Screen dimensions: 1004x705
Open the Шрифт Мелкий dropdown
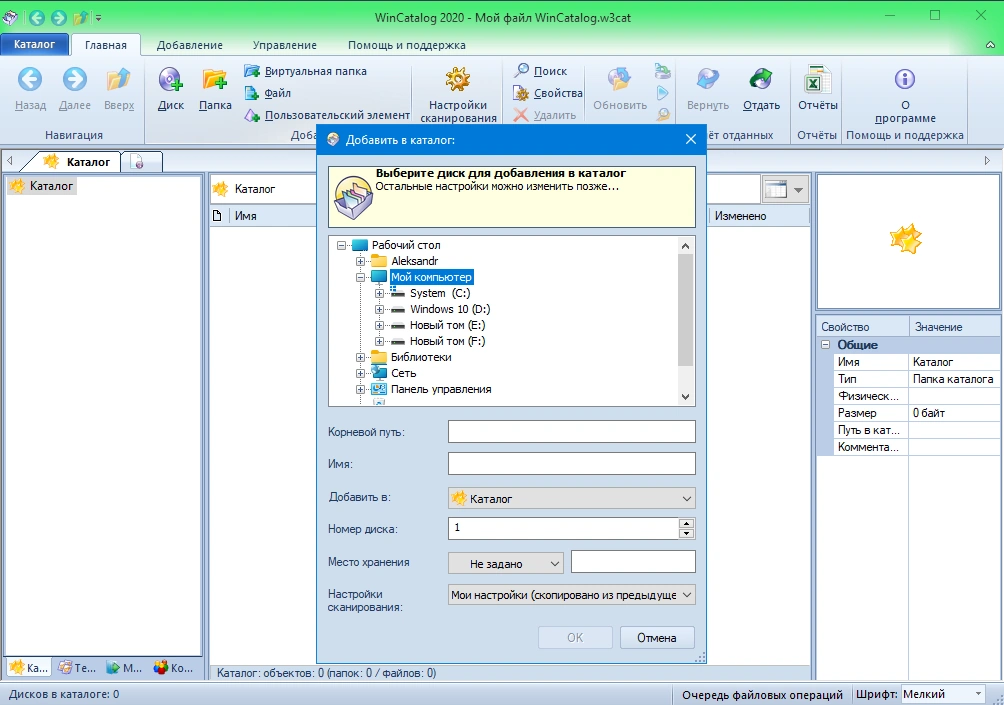coord(943,694)
